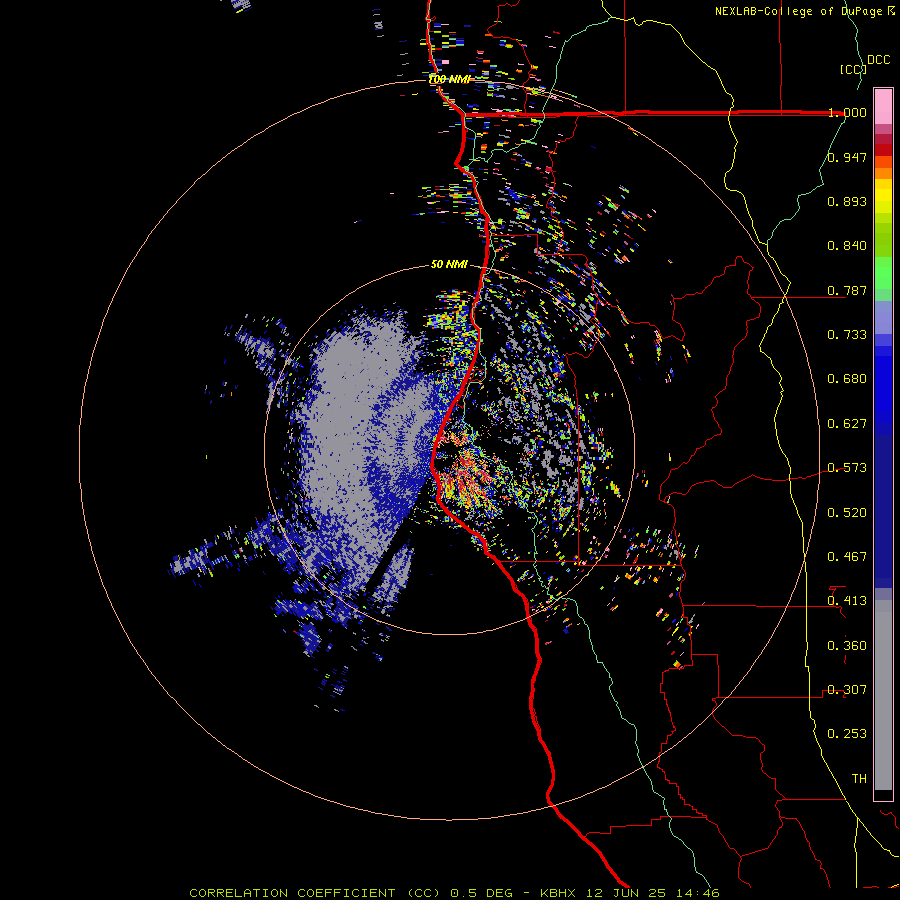Pick the gray color bar segment

pos(883,701)
